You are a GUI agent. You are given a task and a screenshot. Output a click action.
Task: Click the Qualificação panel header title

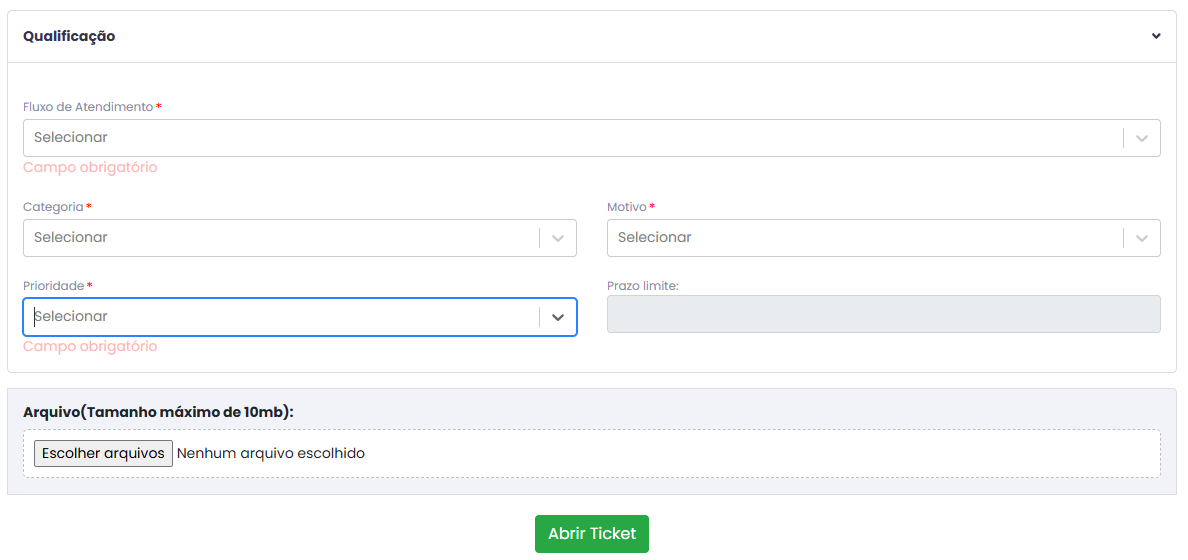click(69, 36)
